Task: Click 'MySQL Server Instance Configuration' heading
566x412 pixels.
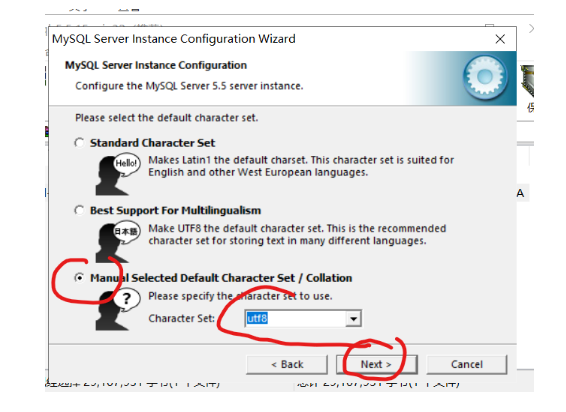Action: (156, 65)
